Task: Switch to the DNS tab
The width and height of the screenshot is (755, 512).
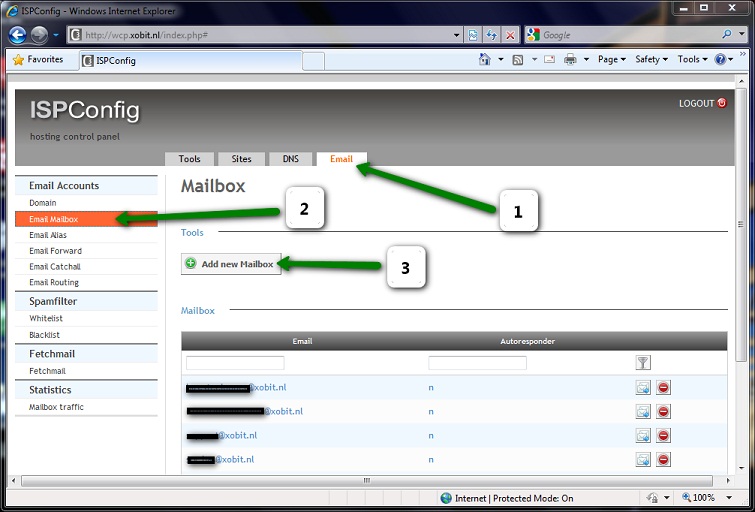Action: (290, 159)
